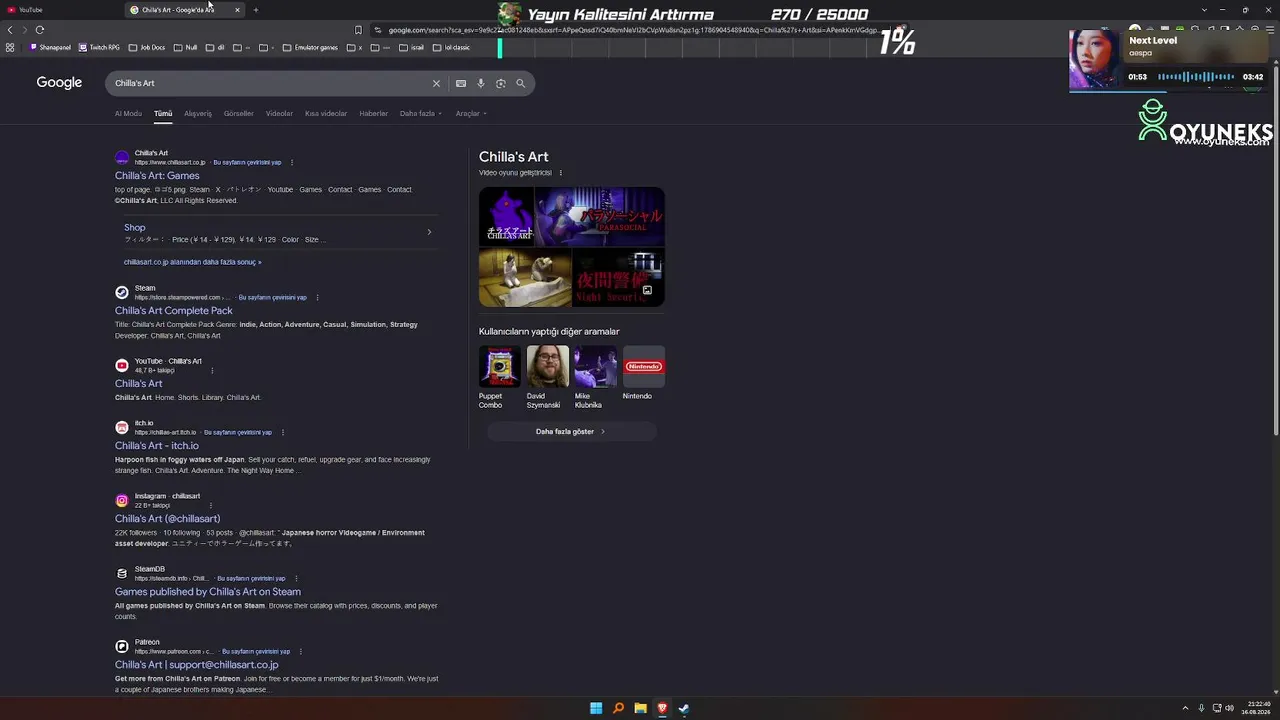The image size is (1280, 720).
Task: Go back using the browser back arrow
Action: pos(10,30)
